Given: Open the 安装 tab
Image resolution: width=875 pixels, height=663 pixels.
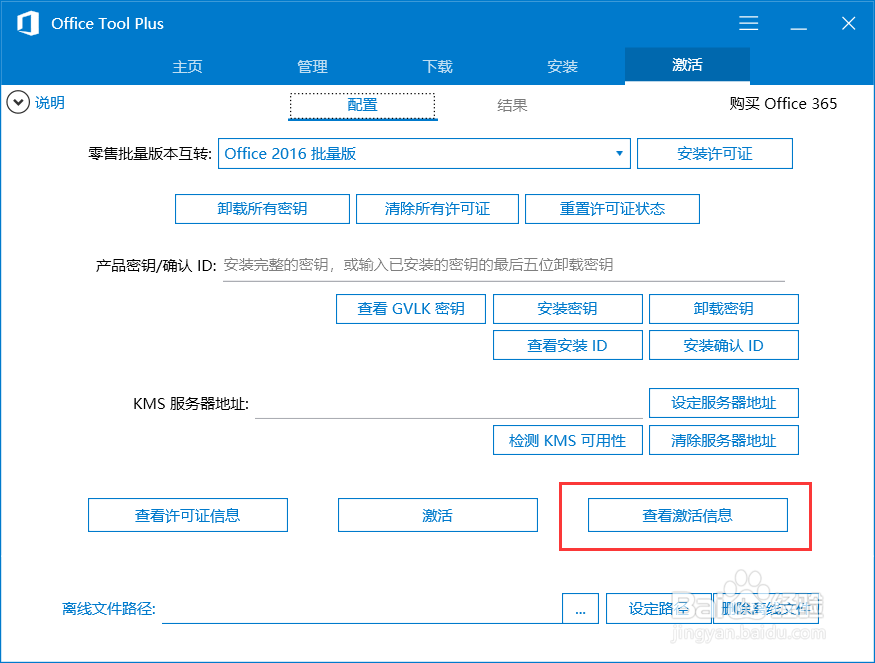Looking at the screenshot, I should 562,66.
